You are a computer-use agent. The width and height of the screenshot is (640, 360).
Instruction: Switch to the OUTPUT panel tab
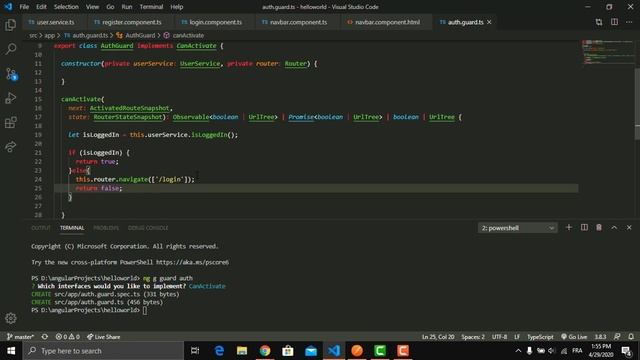coord(41,228)
